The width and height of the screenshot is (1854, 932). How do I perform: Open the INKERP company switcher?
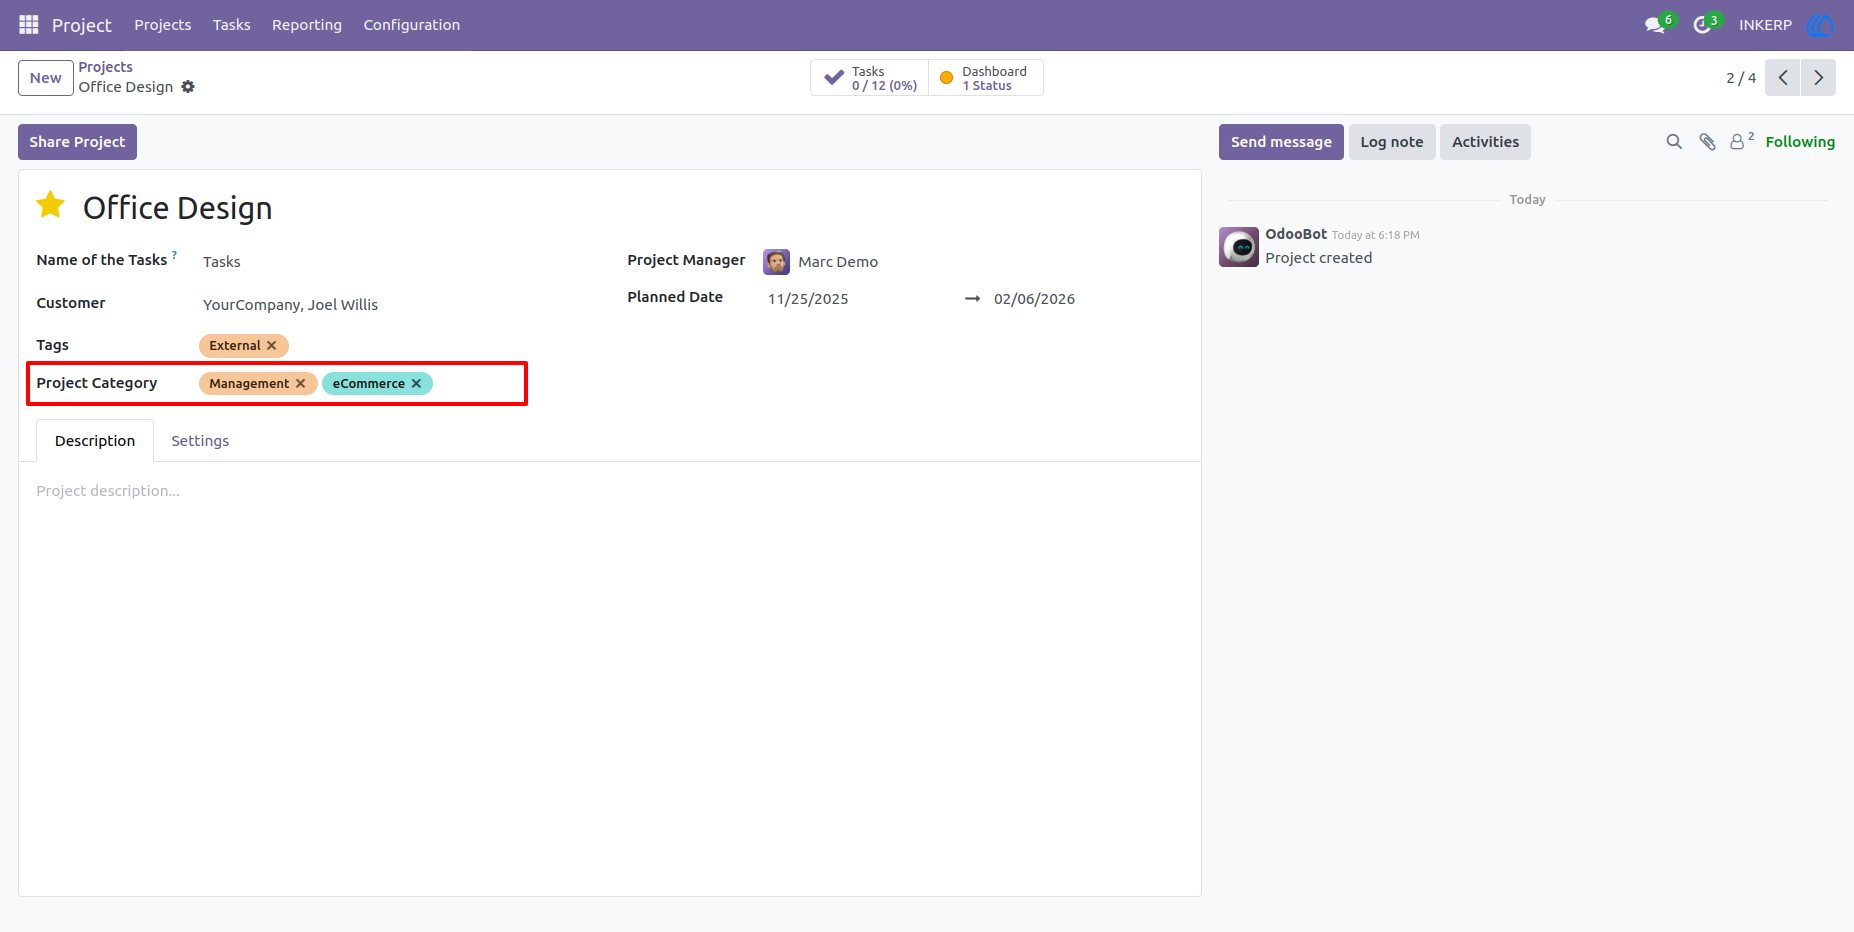(x=1765, y=25)
